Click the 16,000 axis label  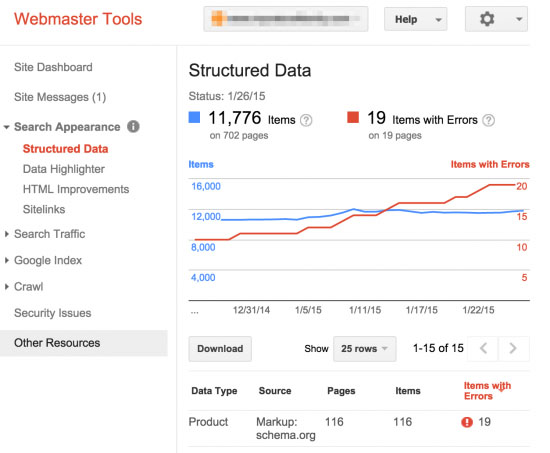[206, 186]
